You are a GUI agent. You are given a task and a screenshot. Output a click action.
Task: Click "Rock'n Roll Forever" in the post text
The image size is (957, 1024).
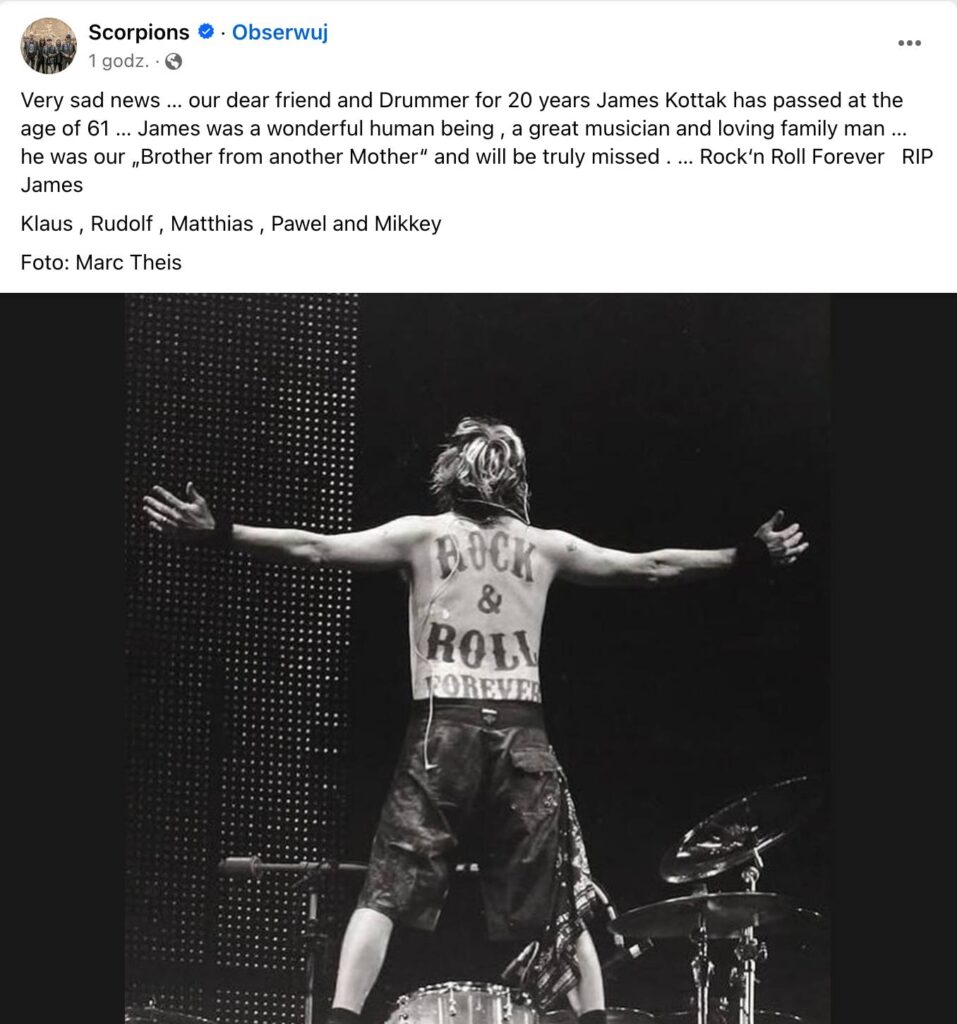pos(792,157)
